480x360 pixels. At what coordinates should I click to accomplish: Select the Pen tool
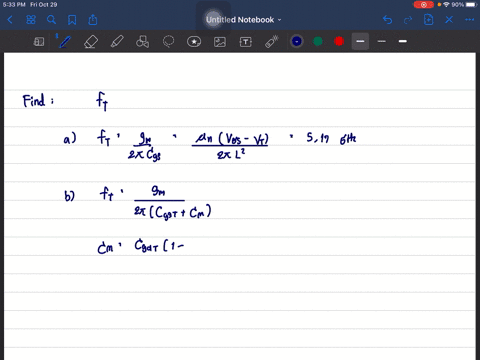tap(65, 42)
